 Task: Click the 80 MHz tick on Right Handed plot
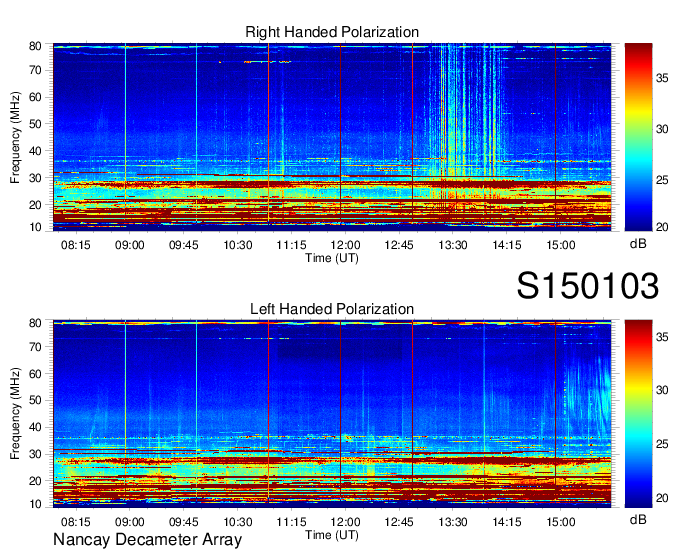[35, 46]
